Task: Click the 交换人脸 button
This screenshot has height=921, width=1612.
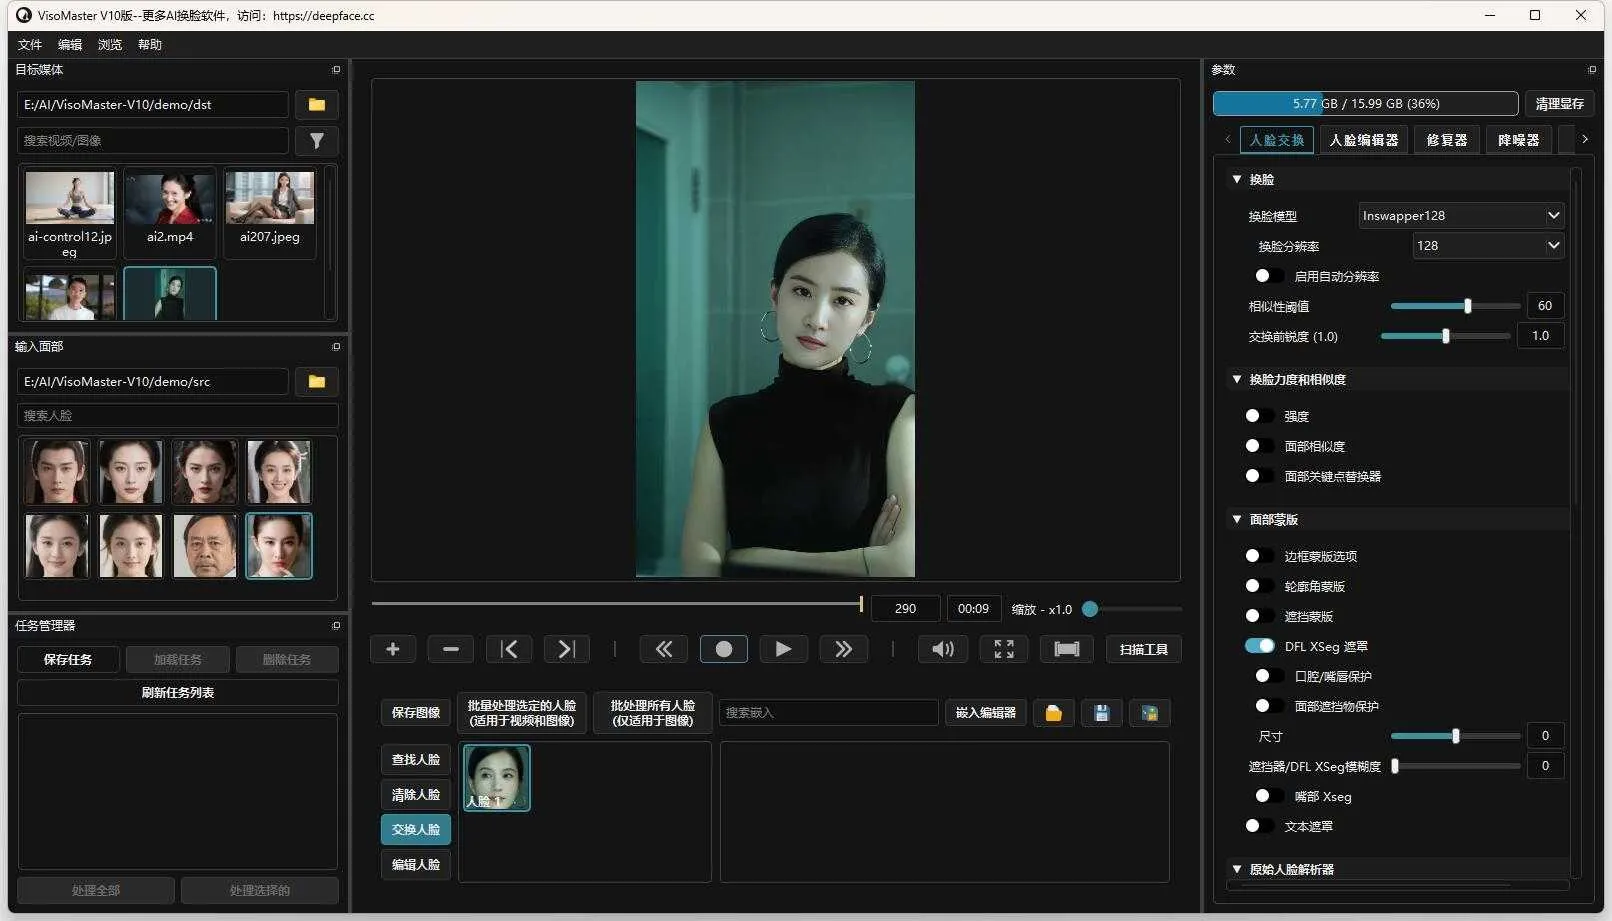Action: [x=416, y=830]
